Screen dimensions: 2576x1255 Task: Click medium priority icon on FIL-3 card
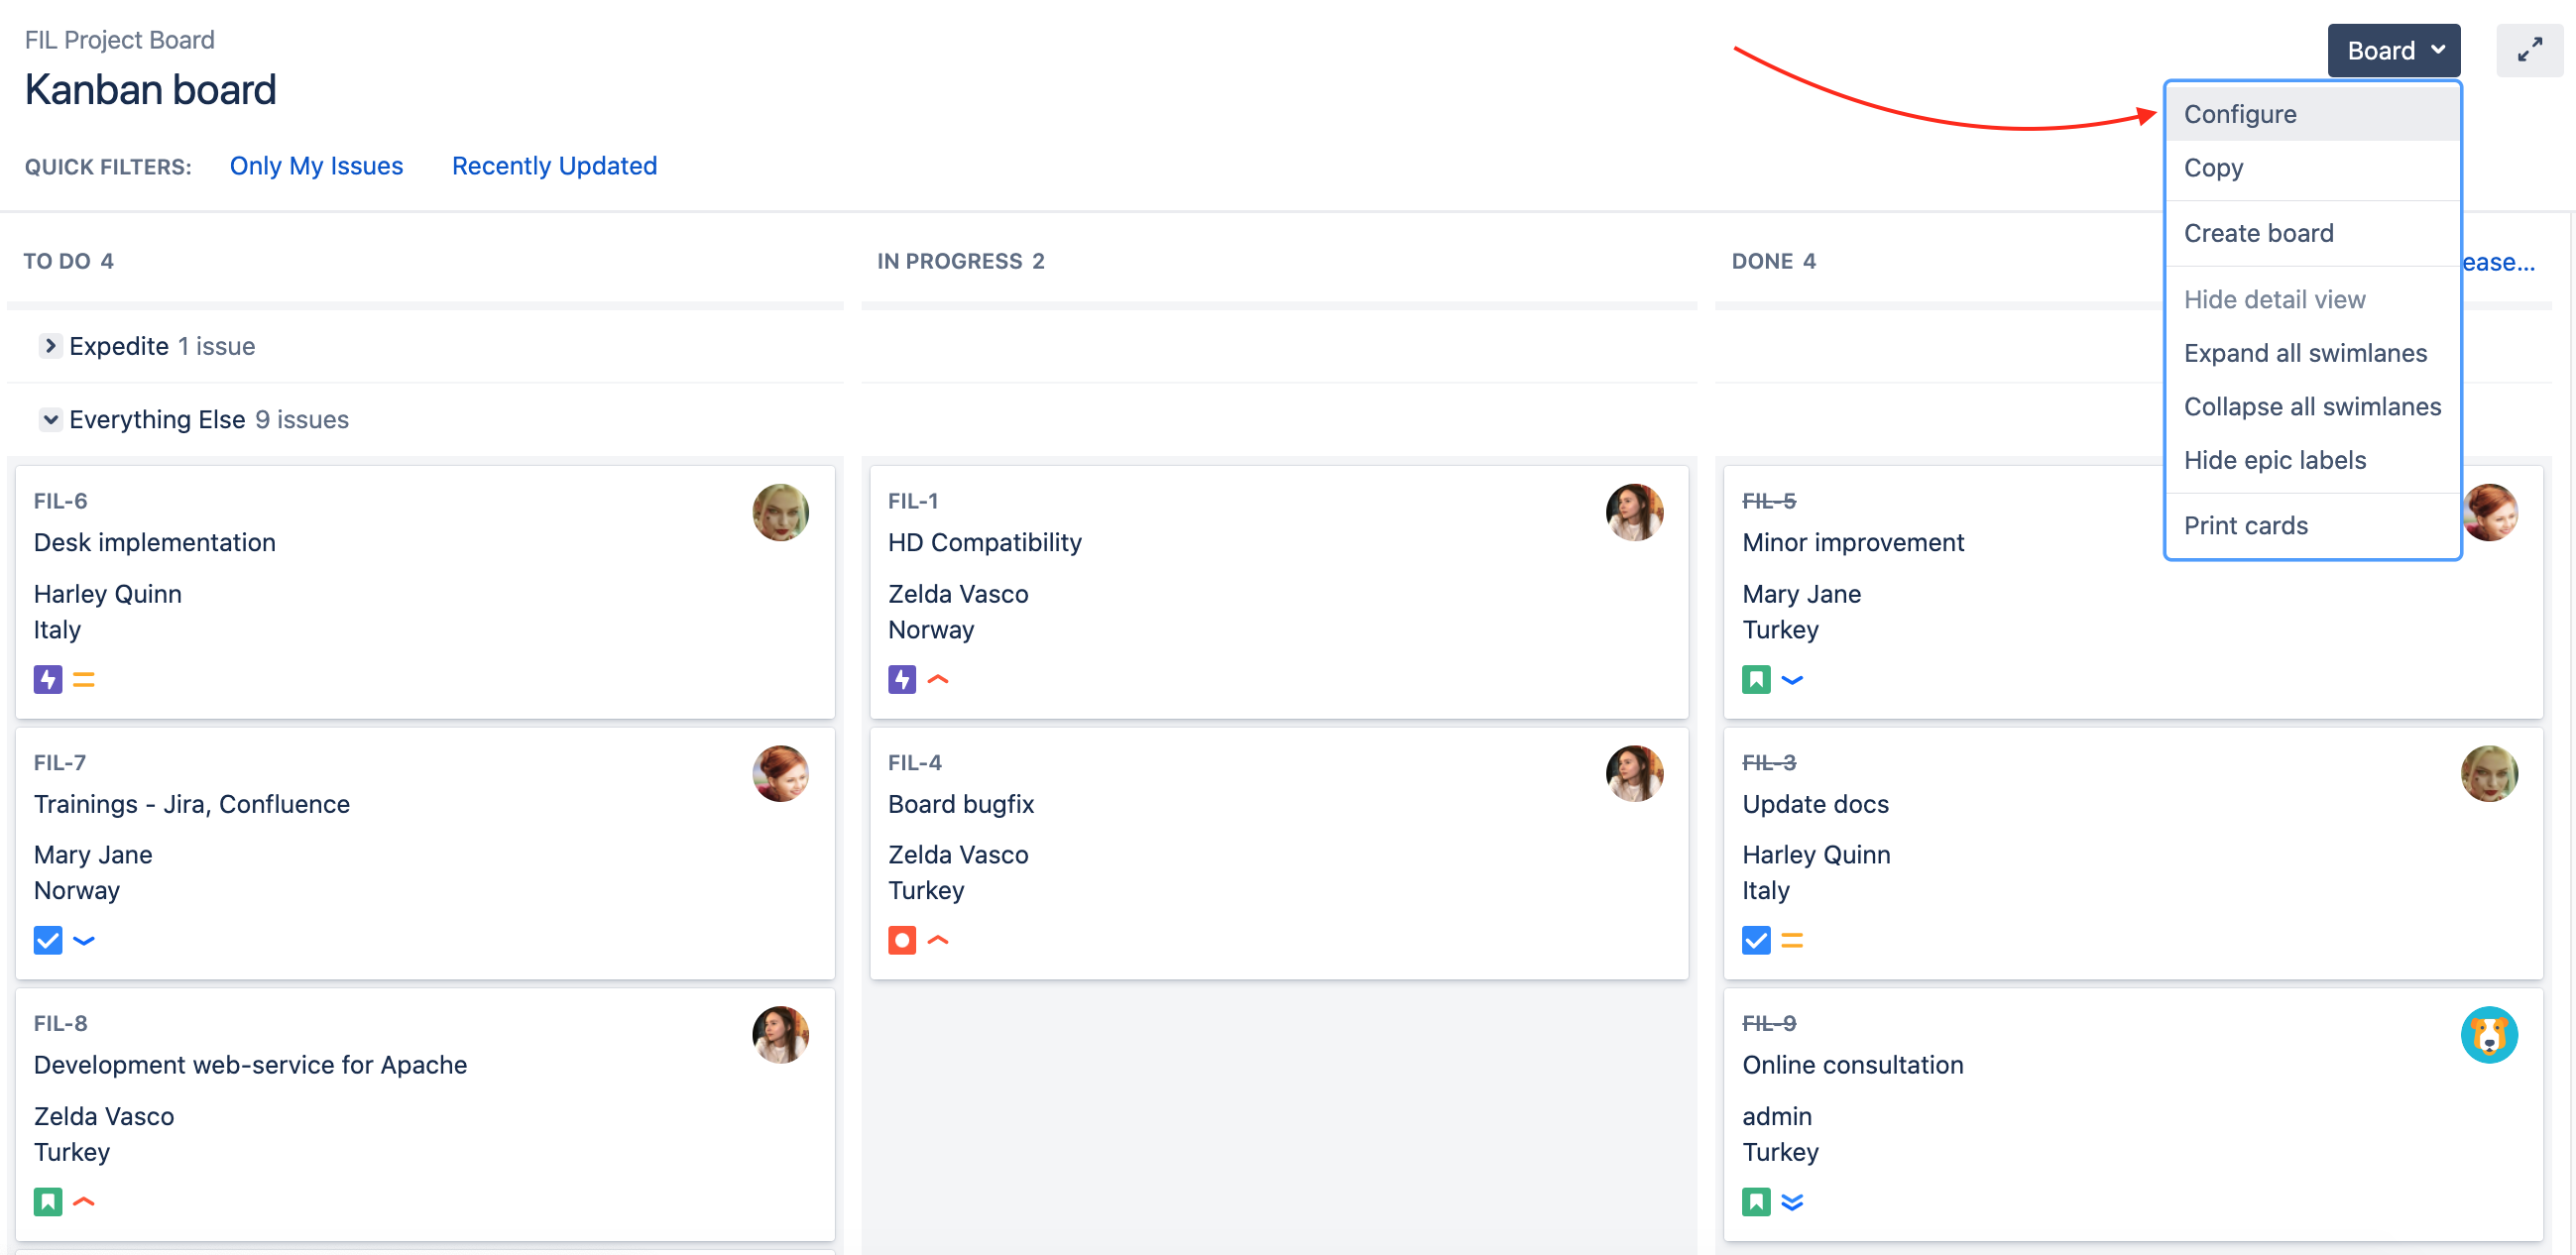click(1791, 940)
